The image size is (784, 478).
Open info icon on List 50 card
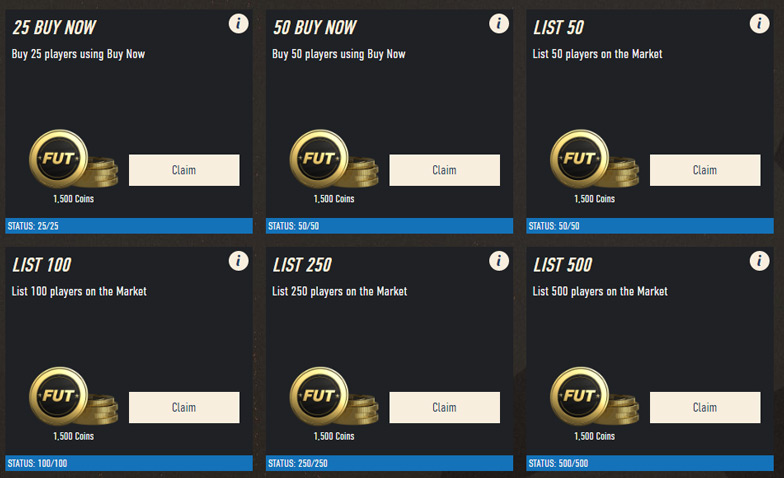[x=760, y=24]
